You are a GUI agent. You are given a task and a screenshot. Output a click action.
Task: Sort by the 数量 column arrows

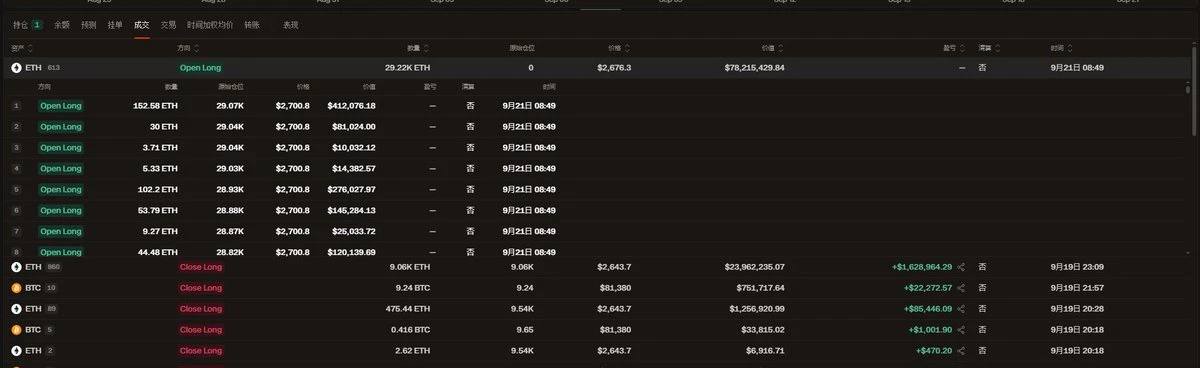click(x=427, y=48)
